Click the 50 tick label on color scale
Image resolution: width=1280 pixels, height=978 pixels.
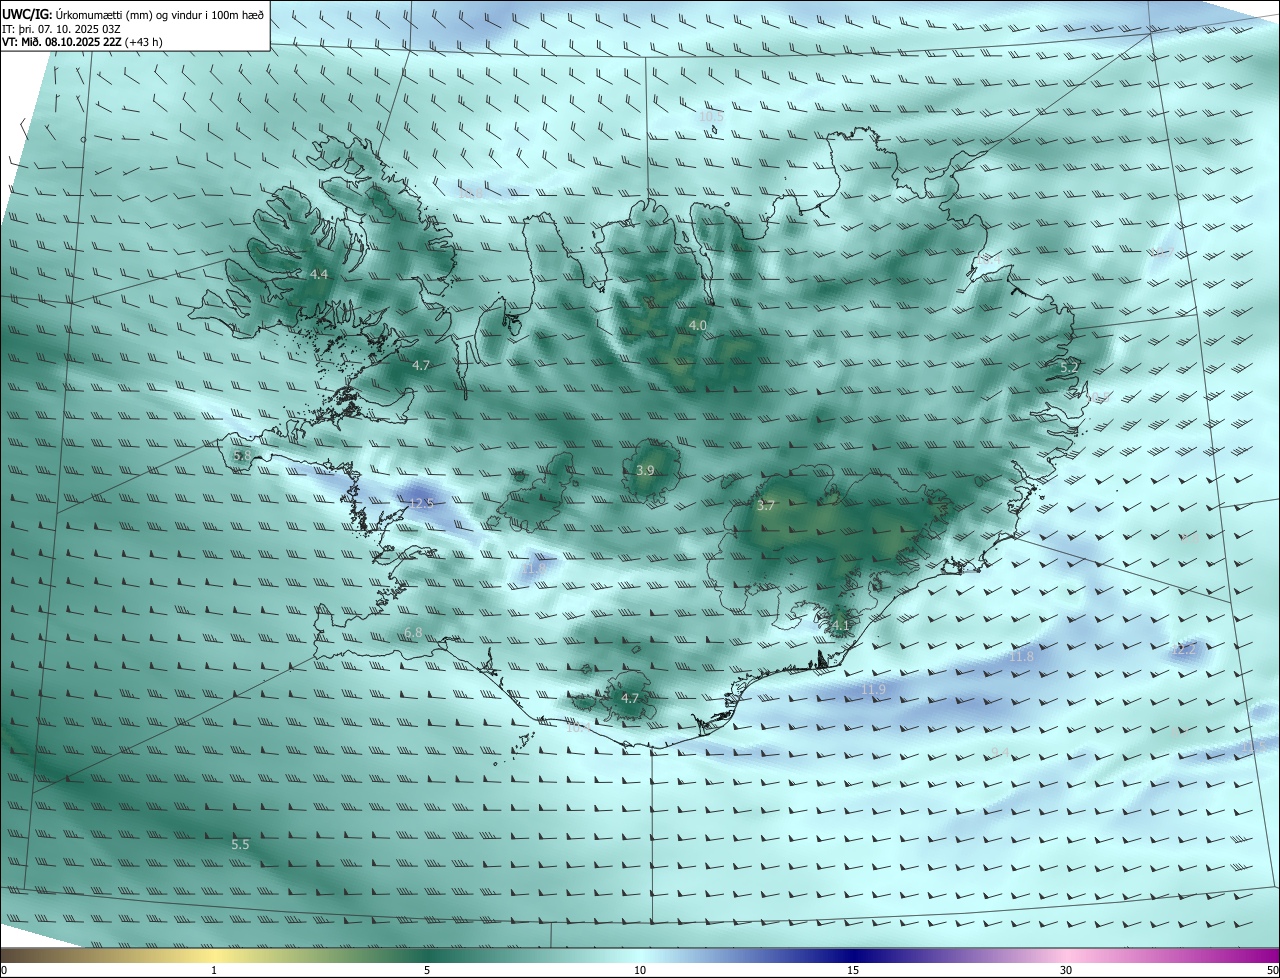[x=1272, y=970]
